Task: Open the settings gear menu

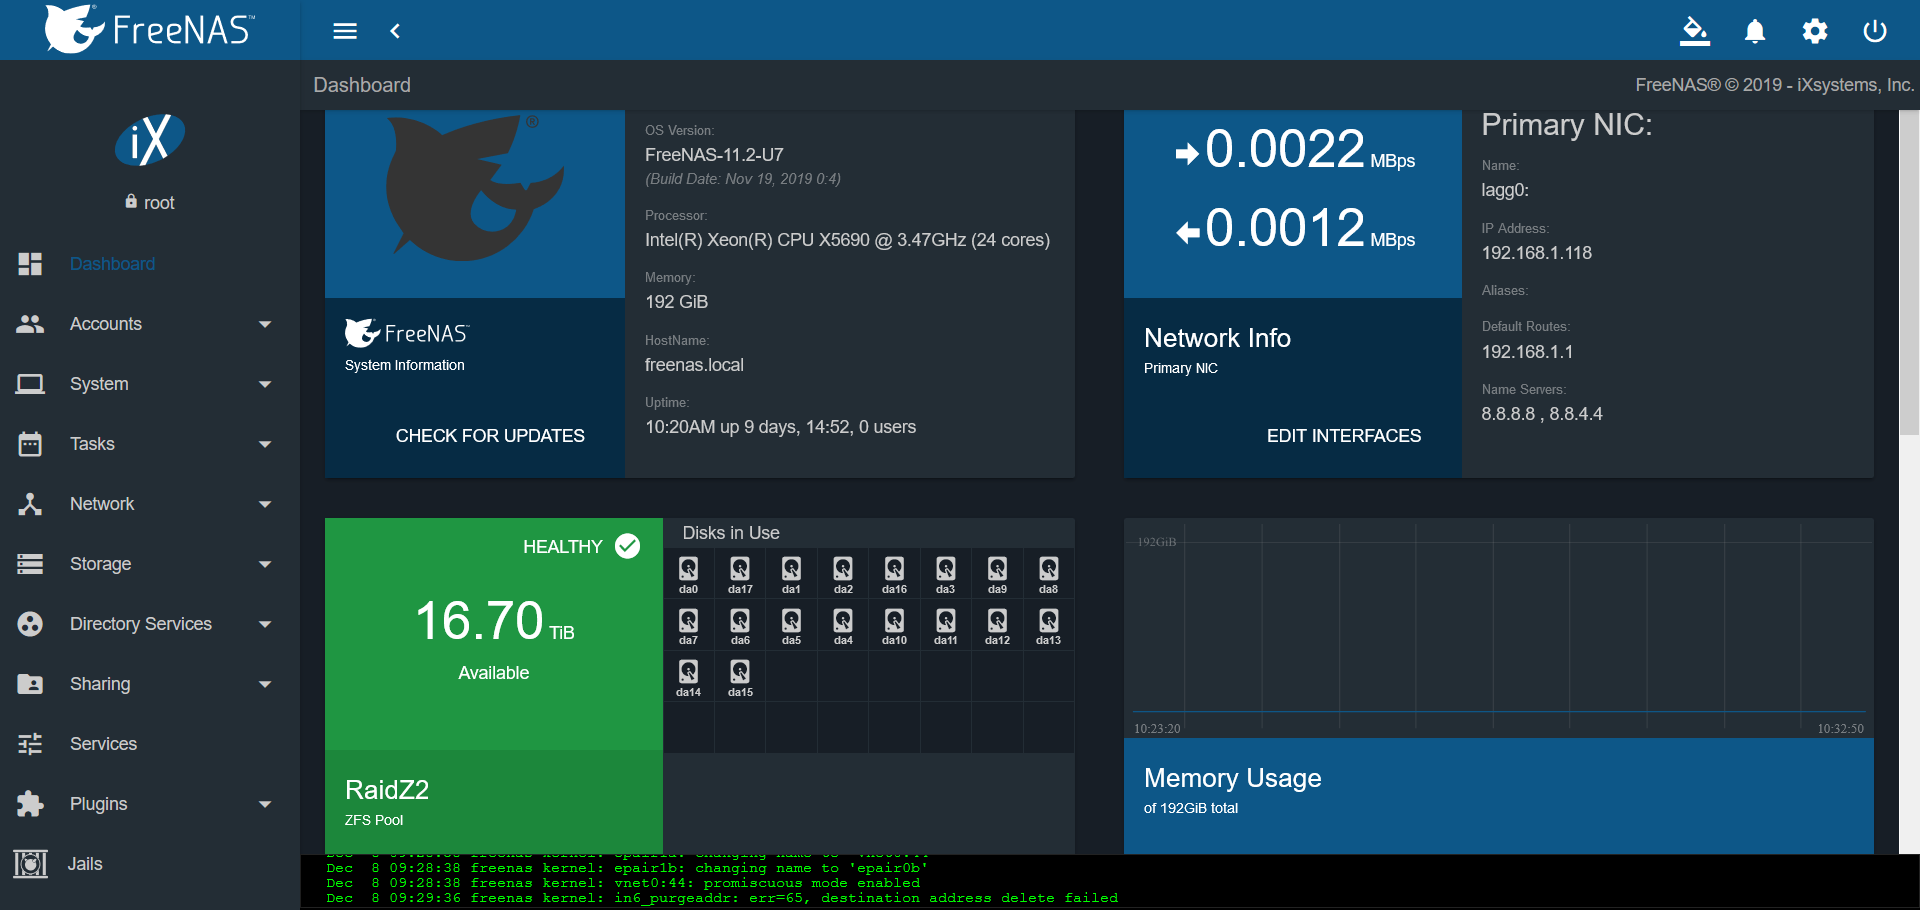Action: click(1814, 31)
